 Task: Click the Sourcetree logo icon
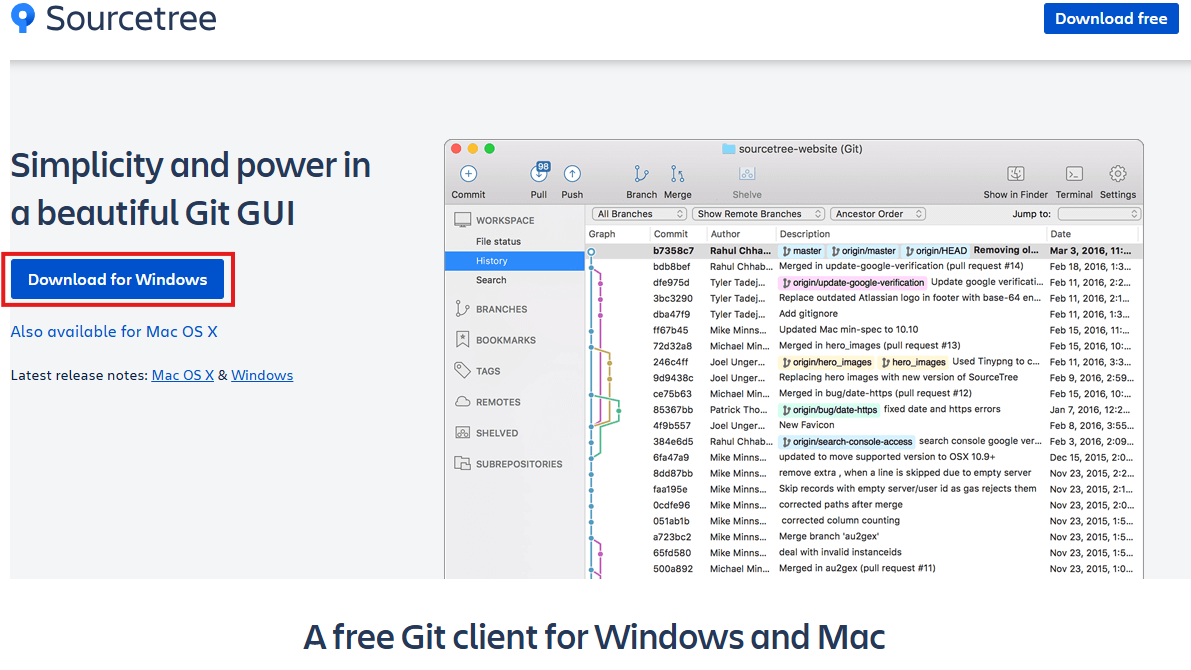[x=22, y=17]
